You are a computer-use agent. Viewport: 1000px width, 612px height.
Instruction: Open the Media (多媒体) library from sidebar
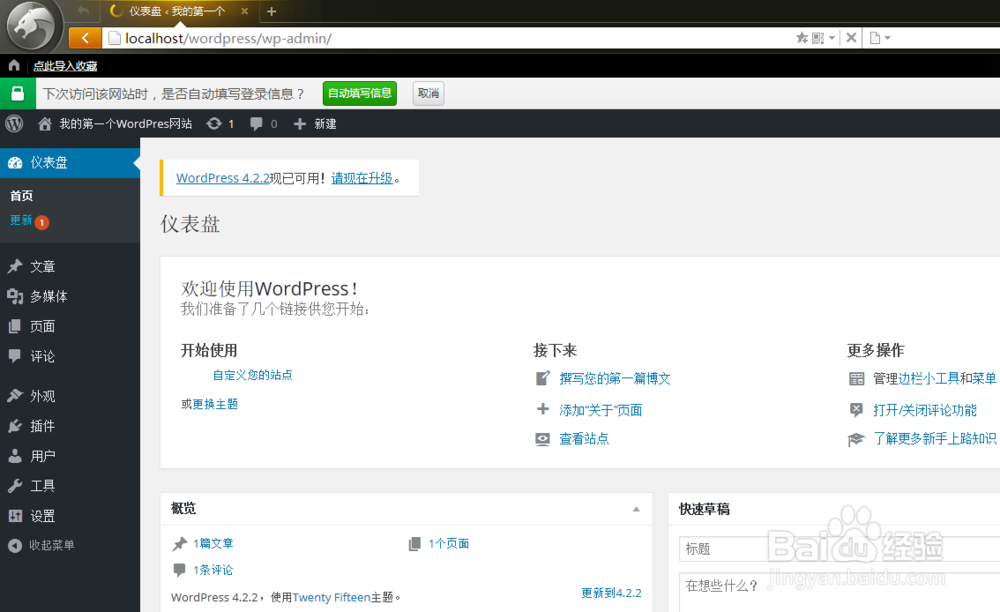tap(44, 296)
